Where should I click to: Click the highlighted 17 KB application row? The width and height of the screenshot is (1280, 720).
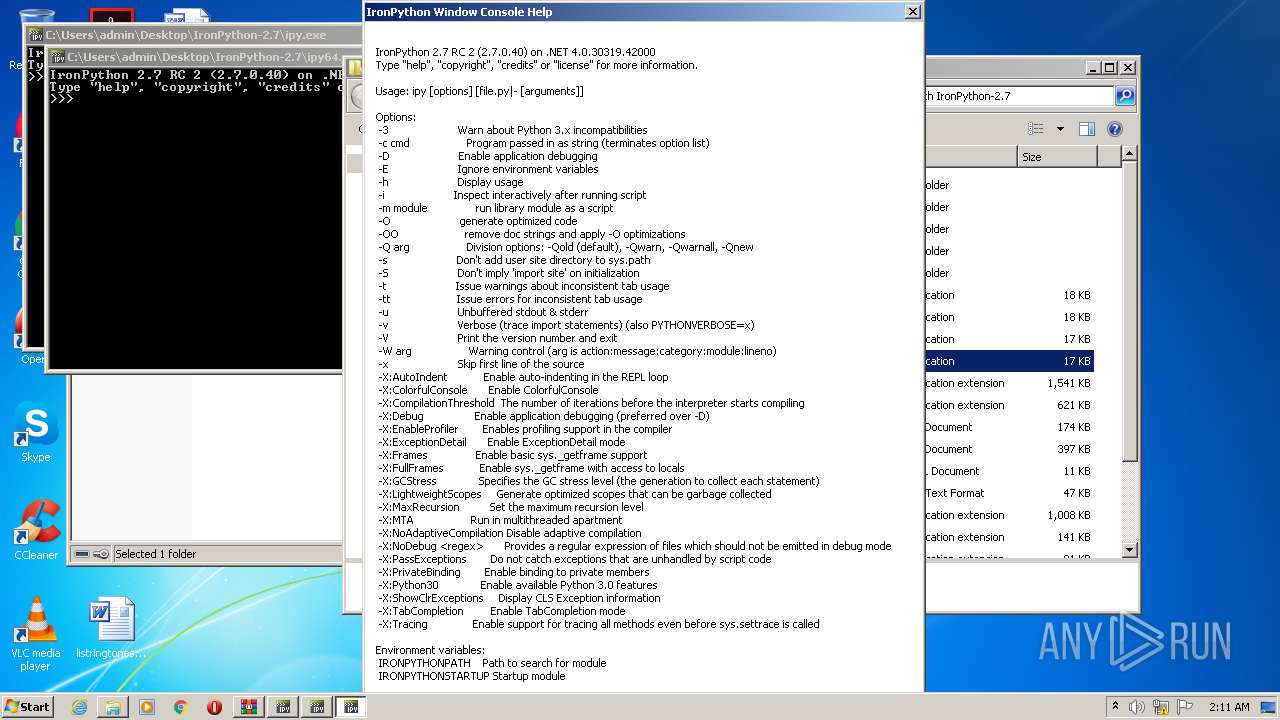point(1009,361)
